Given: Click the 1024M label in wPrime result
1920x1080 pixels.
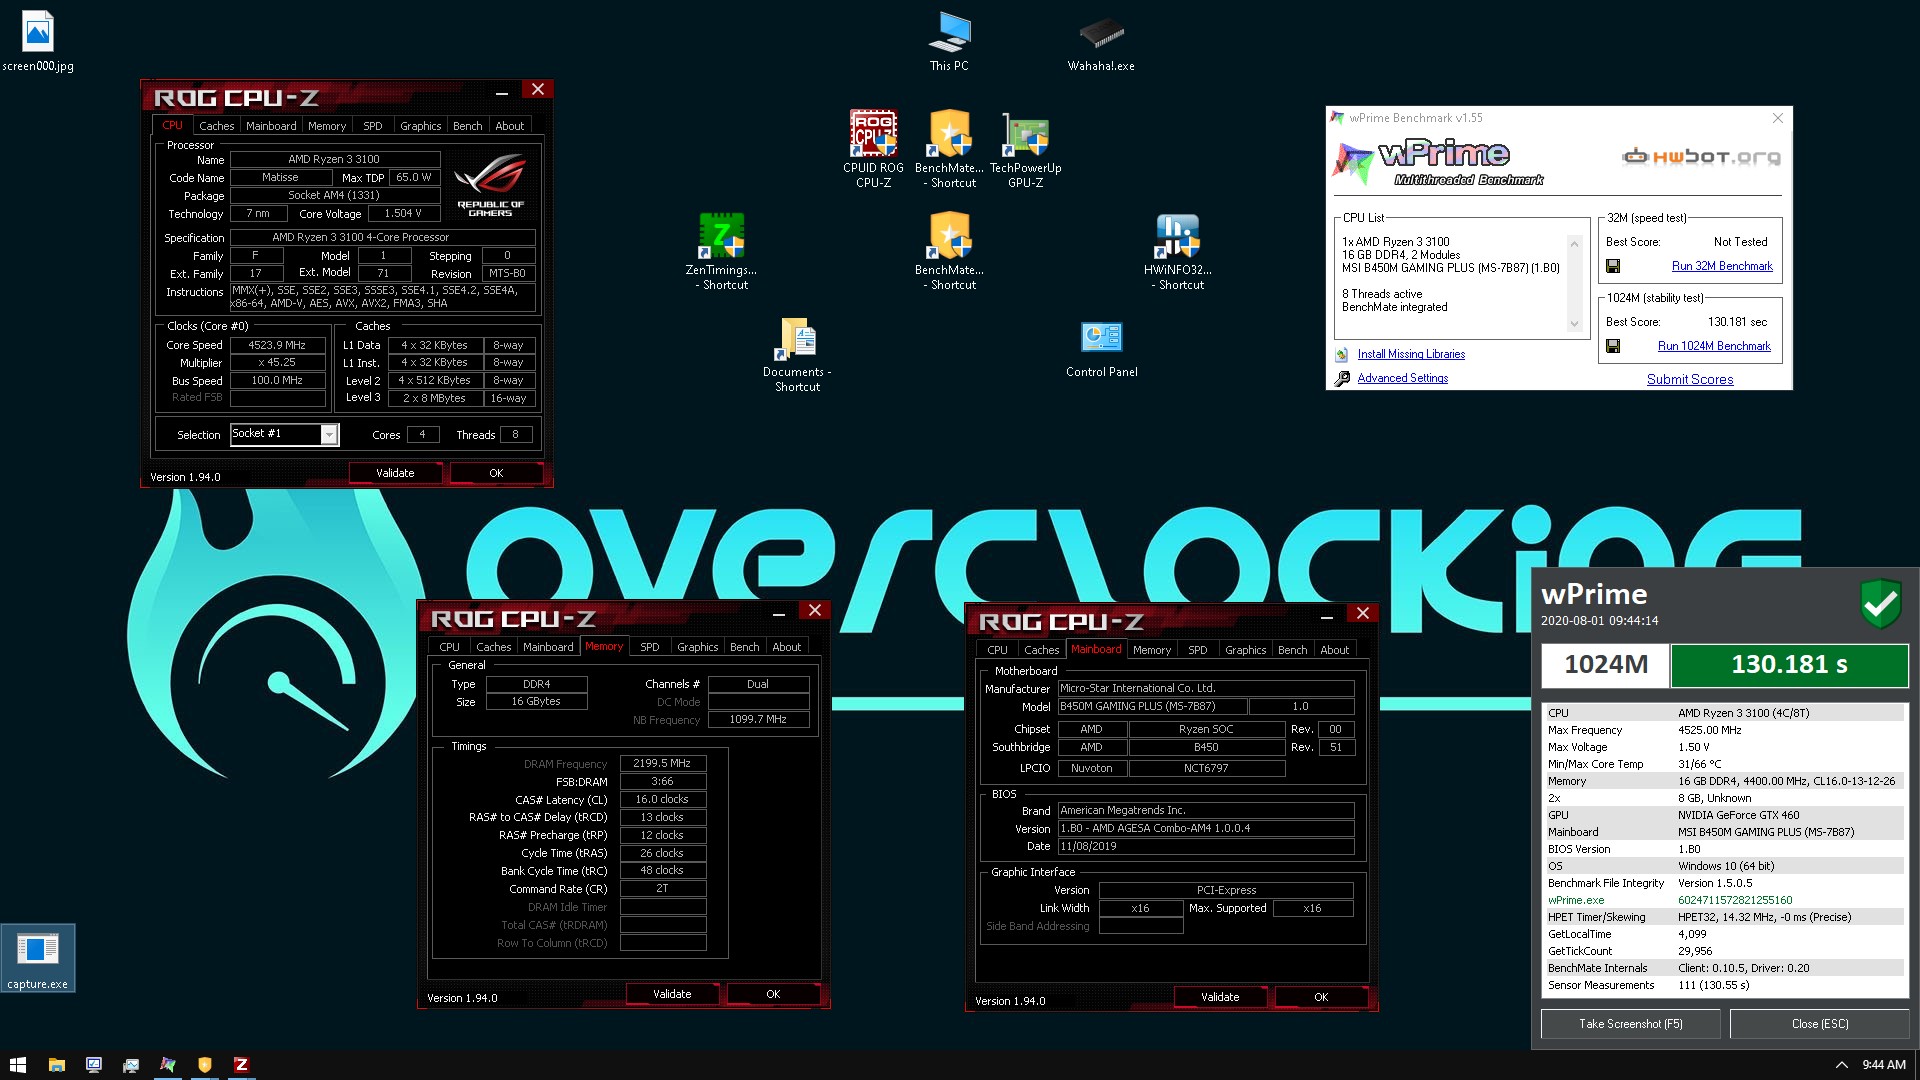Looking at the screenshot, I should click(x=1605, y=665).
